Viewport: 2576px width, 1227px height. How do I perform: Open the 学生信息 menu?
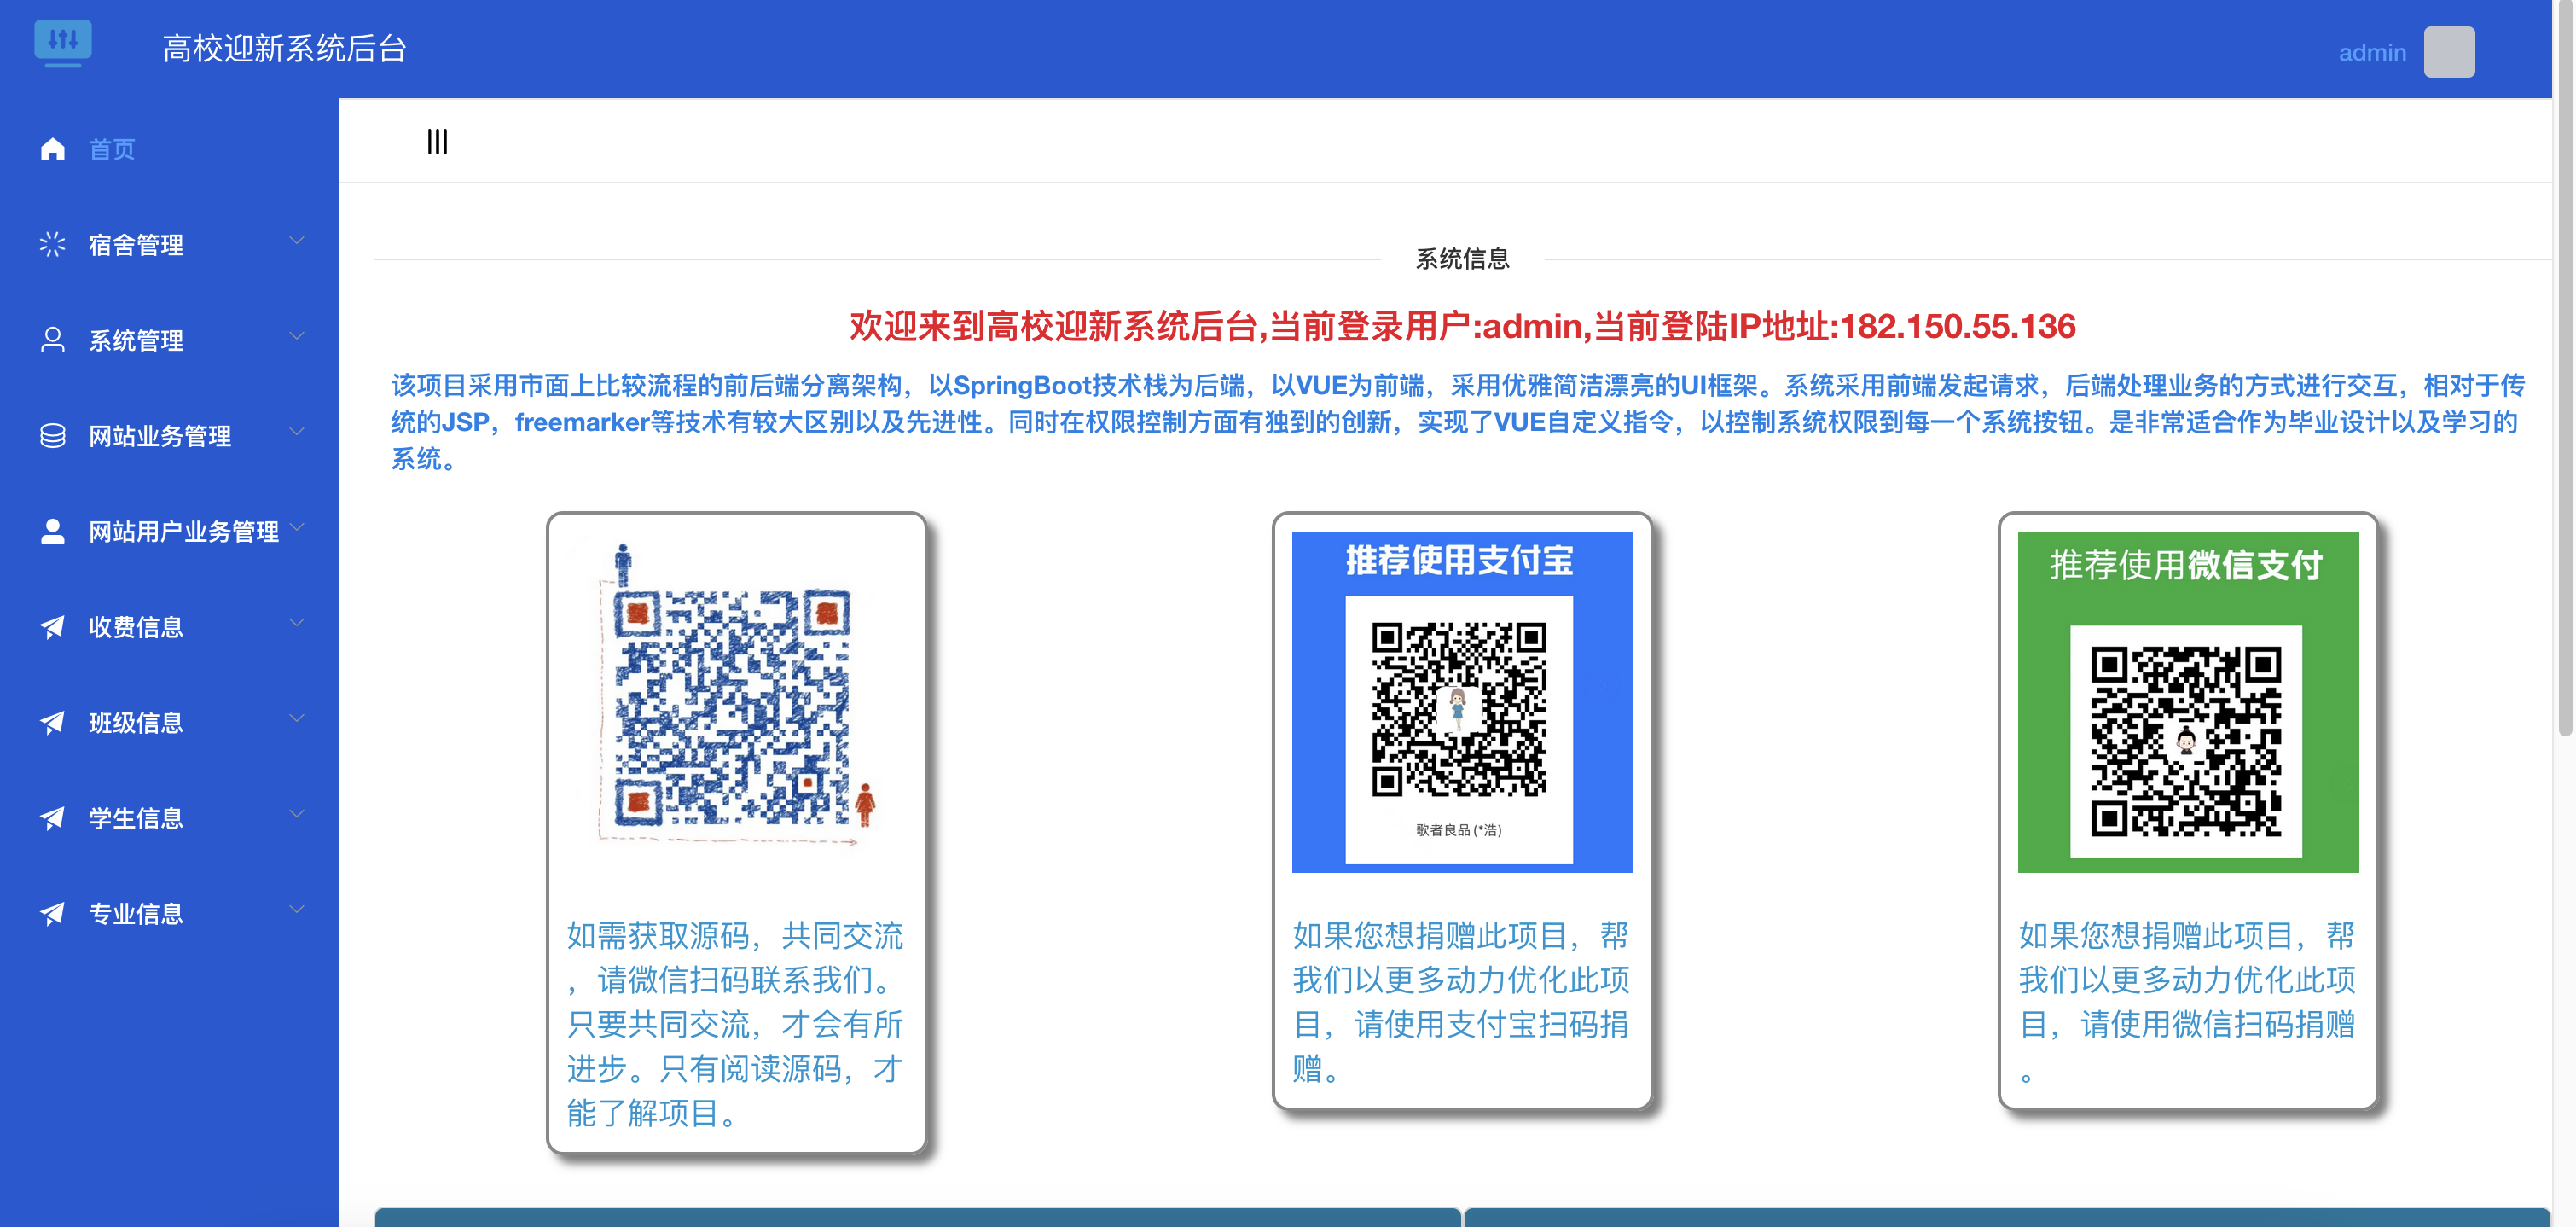(170, 818)
